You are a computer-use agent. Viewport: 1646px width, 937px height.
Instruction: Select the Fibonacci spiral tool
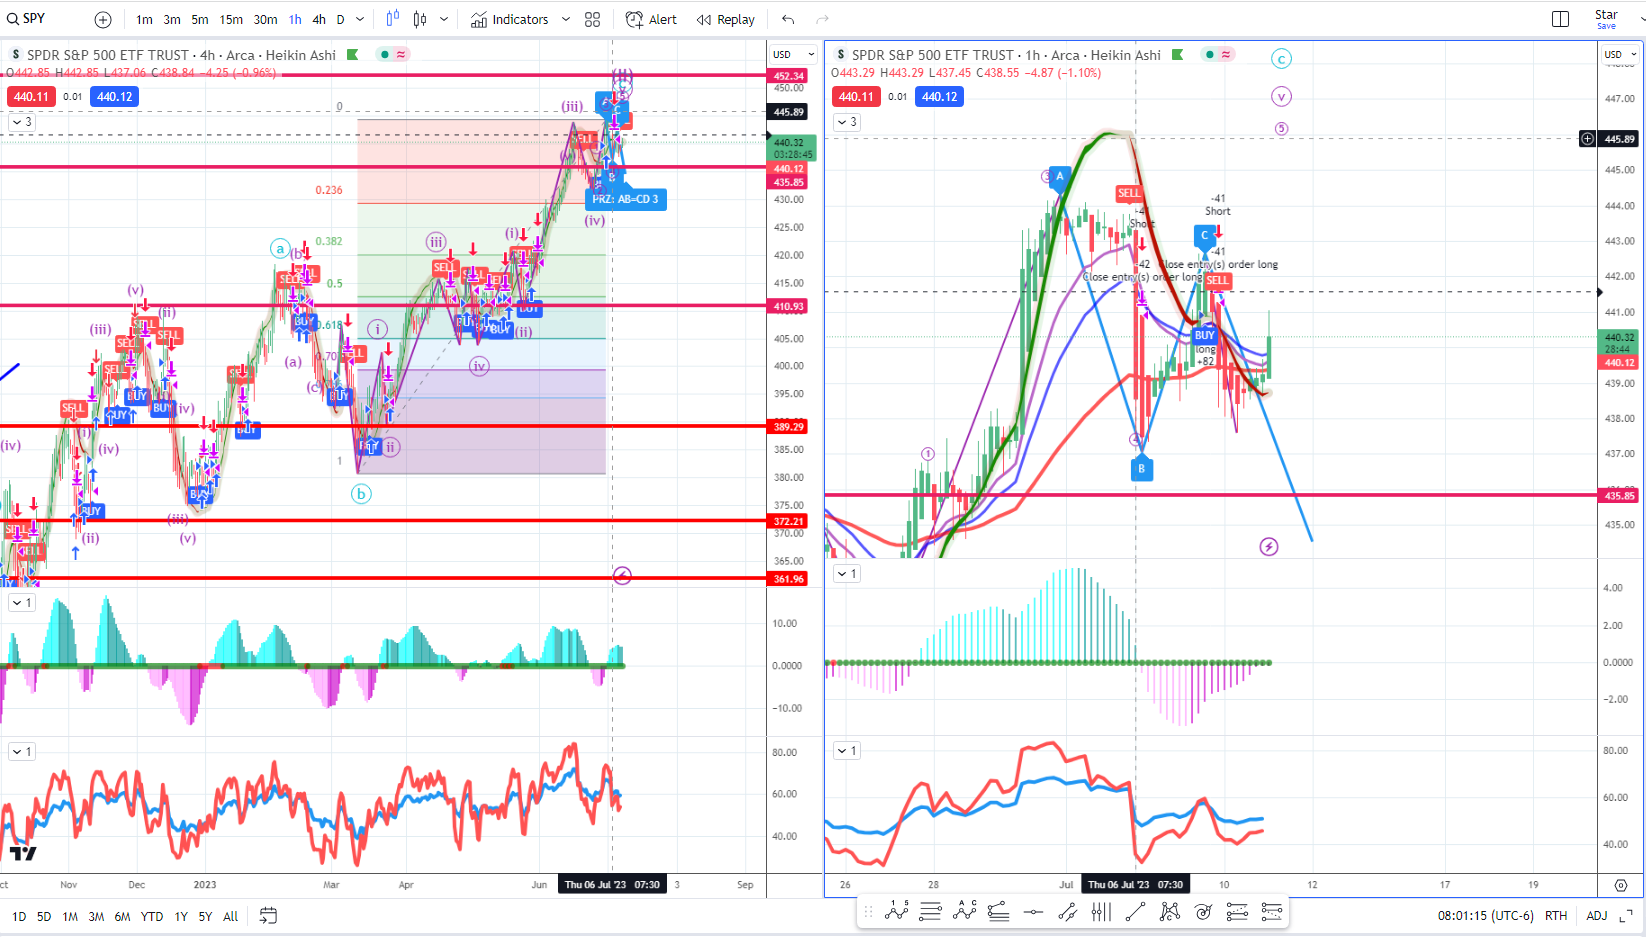tap(1203, 911)
